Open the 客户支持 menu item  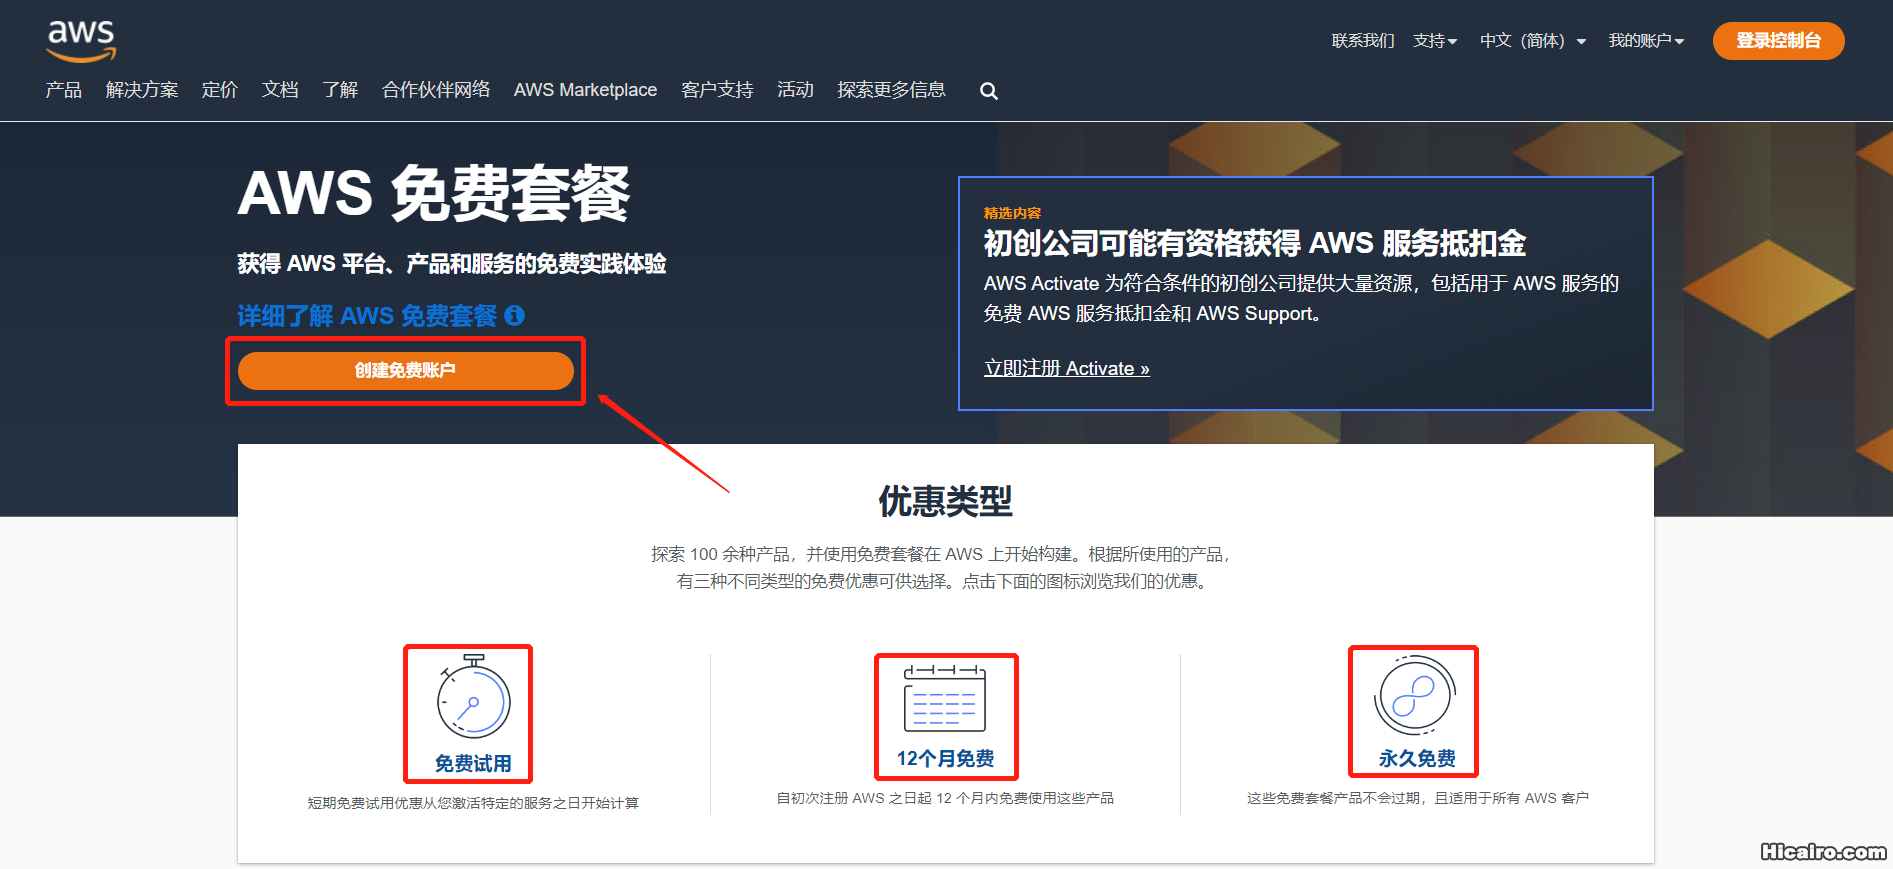click(x=717, y=90)
